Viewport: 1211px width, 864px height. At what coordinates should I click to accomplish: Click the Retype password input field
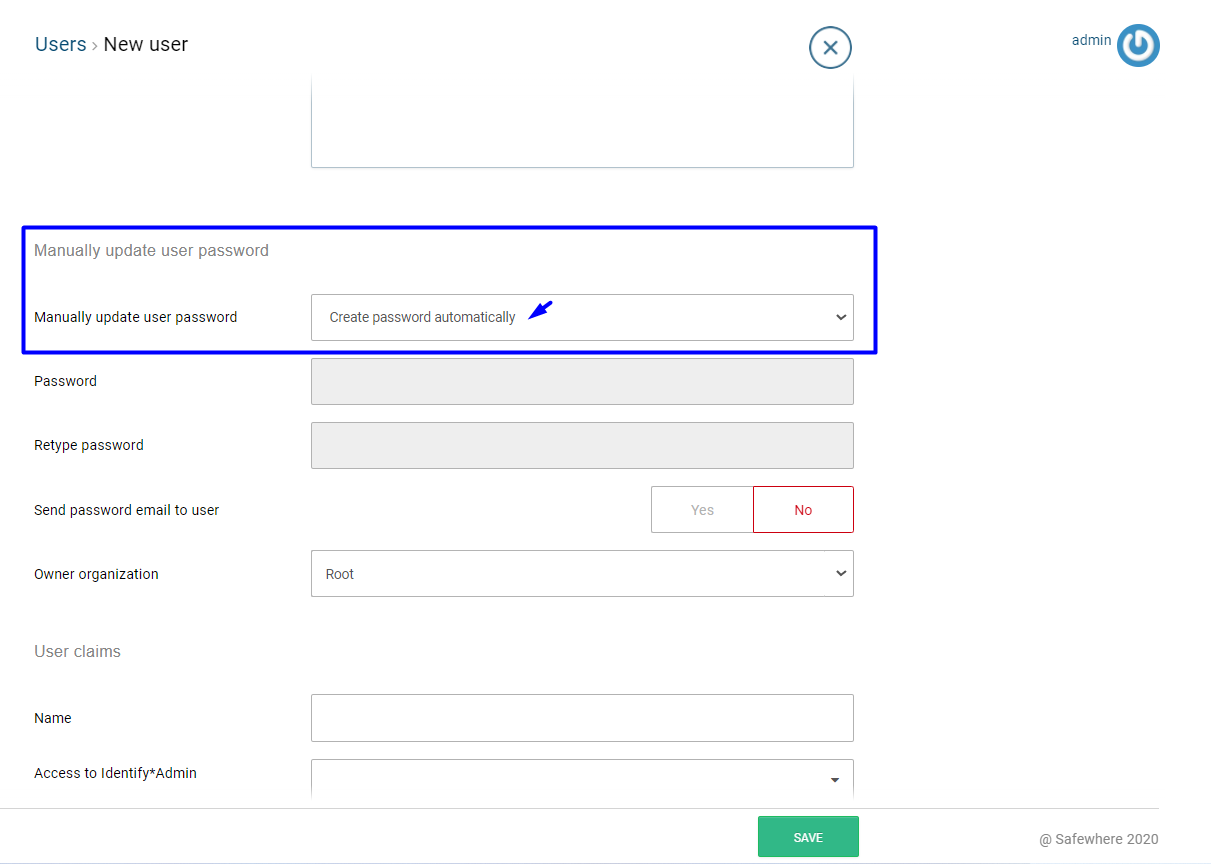pyautogui.click(x=582, y=446)
